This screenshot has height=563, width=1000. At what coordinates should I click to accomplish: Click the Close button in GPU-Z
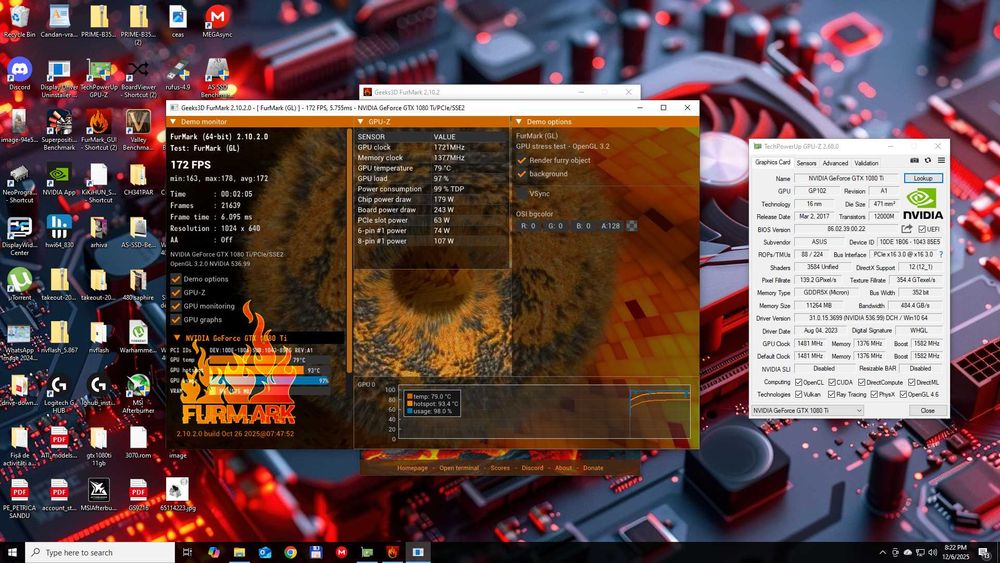coord(927,411)
